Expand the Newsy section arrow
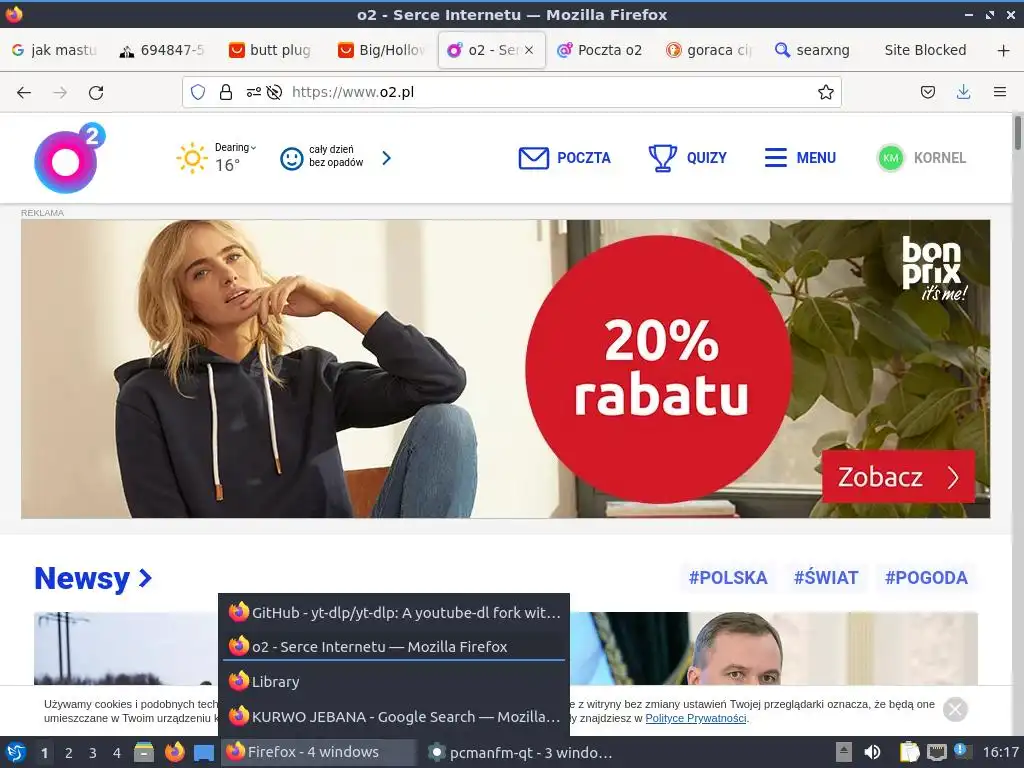 pyautogui.click(x=146, y=578)
